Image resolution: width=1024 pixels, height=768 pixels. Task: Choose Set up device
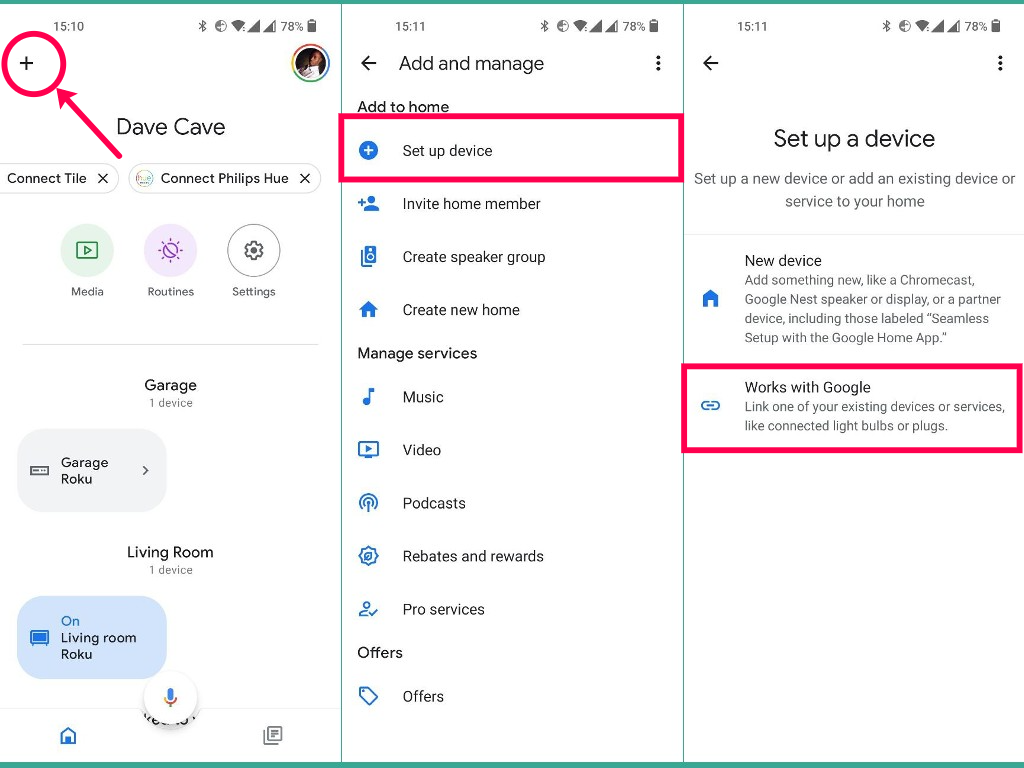511,150
